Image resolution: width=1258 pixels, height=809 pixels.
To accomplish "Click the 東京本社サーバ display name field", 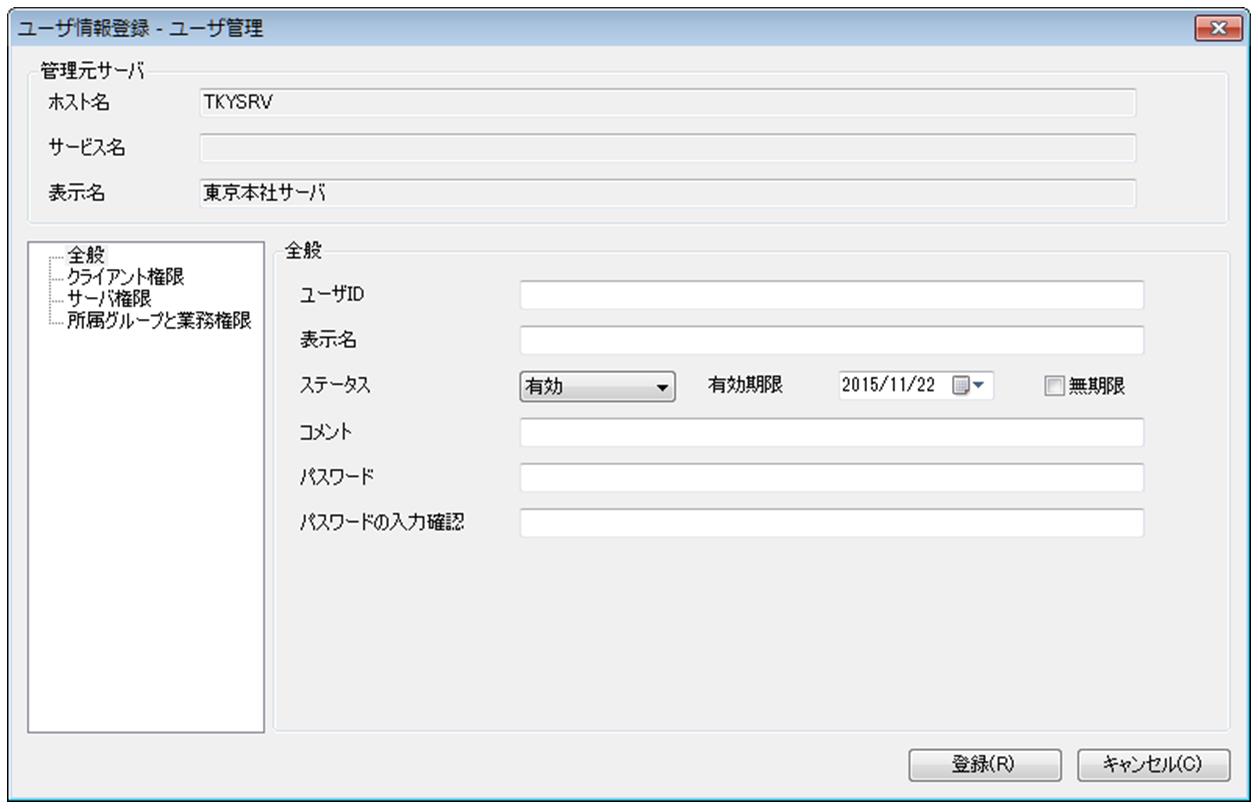I will pyautogui.click(x=667, y=193).
